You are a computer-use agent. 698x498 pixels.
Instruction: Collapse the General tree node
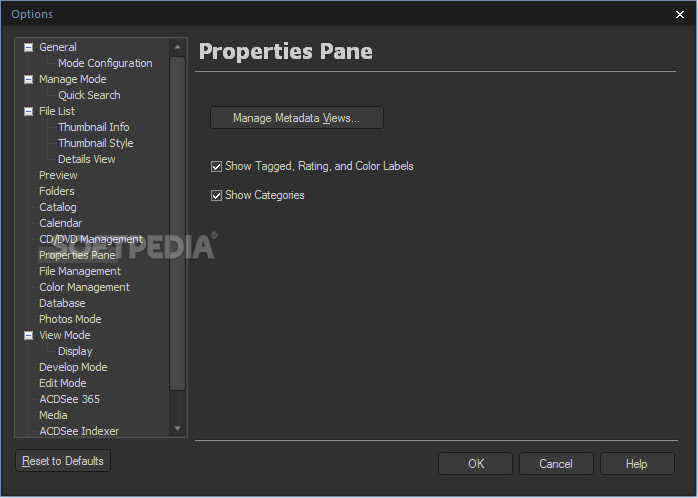click(x=28, y=47)
